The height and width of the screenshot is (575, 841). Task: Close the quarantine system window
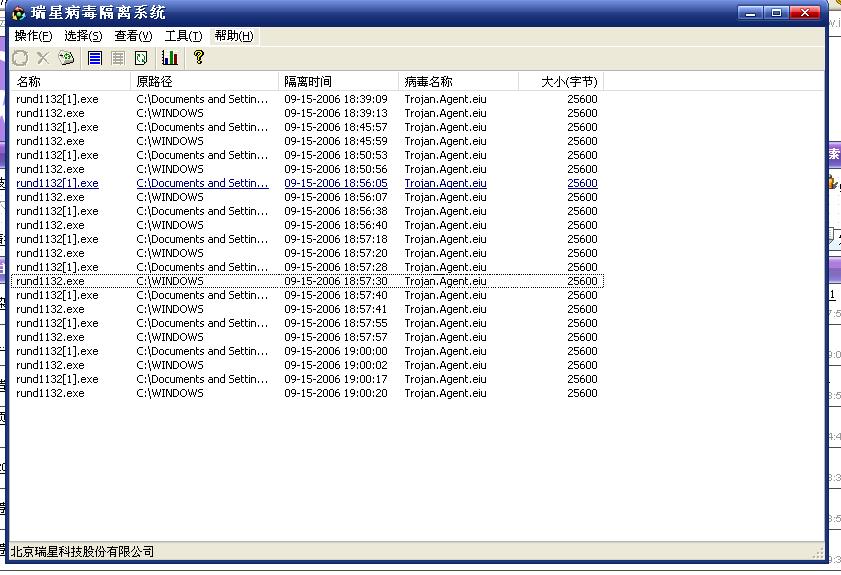(x=805, y=13)
